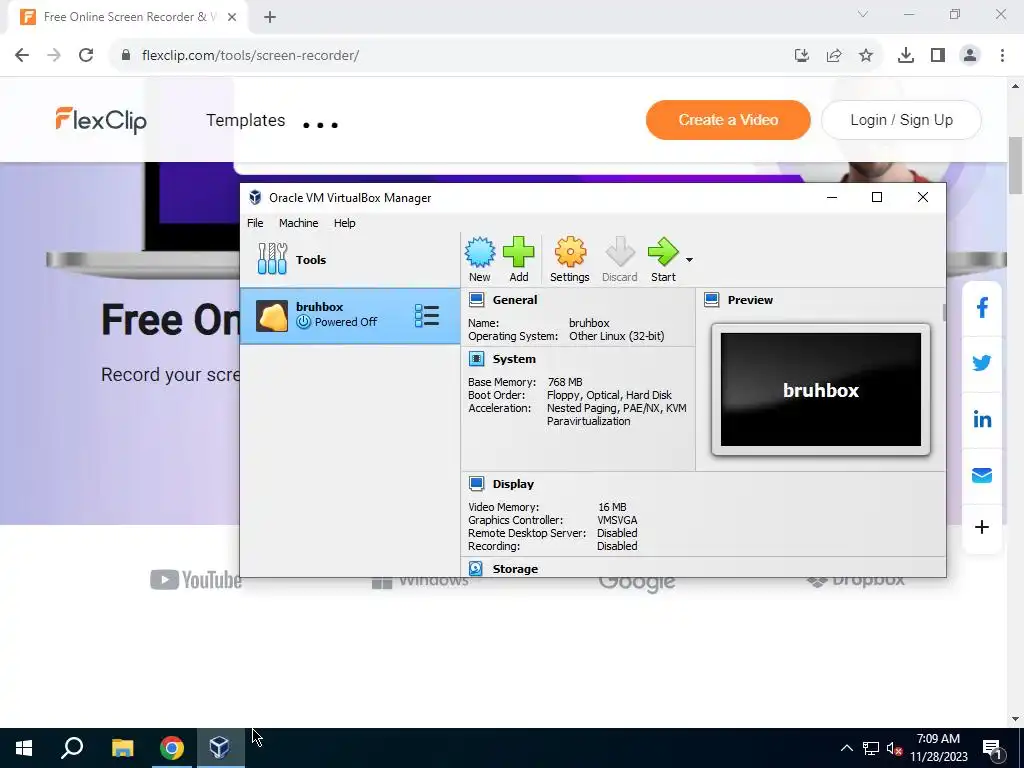Bookmark this page with star icon
1024x768 pixels.
(x=866, y=56)
